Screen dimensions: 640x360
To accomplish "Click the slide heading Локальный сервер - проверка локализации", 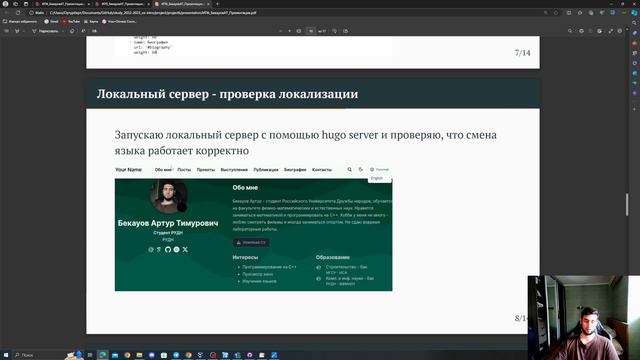I will click(227, 94).
